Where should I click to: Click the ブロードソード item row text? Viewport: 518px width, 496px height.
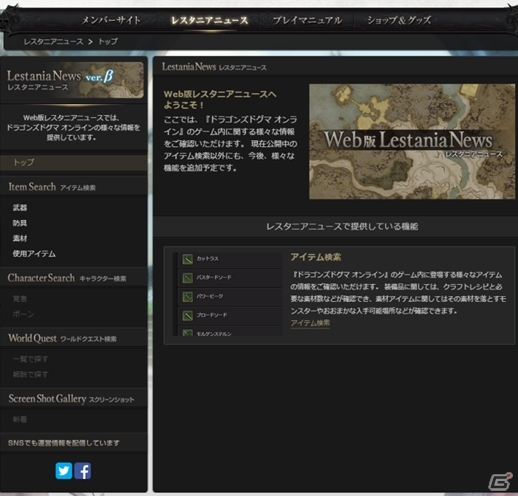pos(212,315)
